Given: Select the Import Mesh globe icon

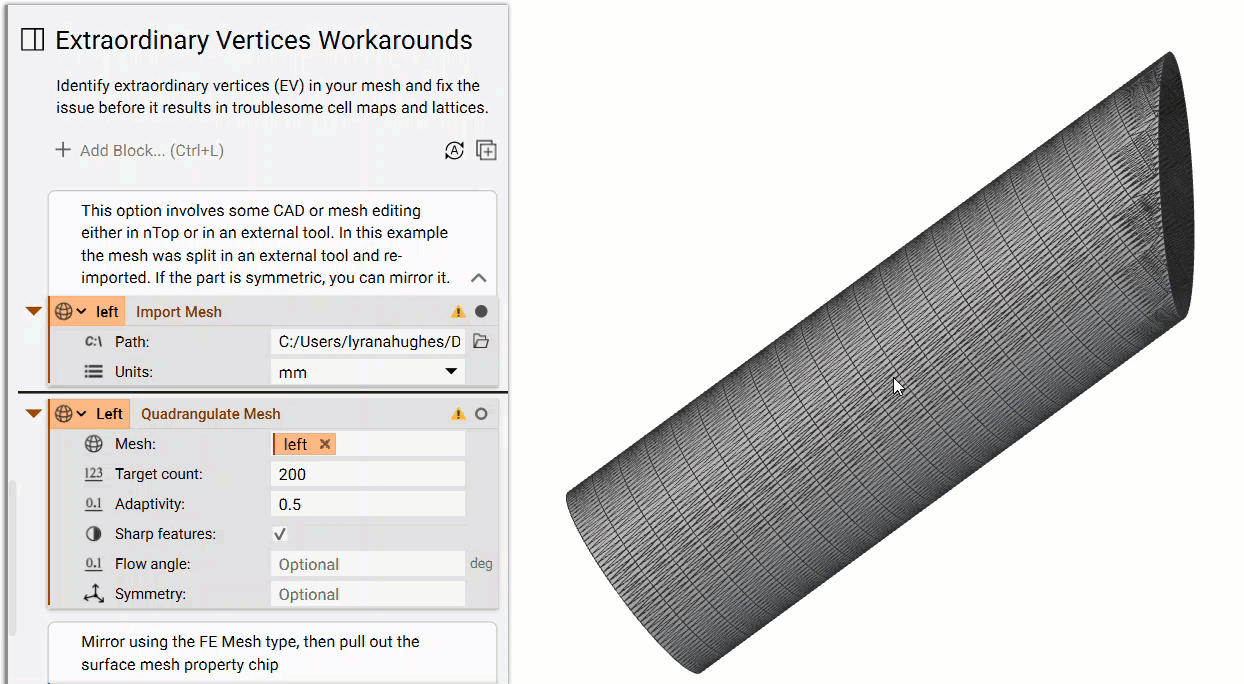Looking at the screenshot, I should (x=64, y=311).
